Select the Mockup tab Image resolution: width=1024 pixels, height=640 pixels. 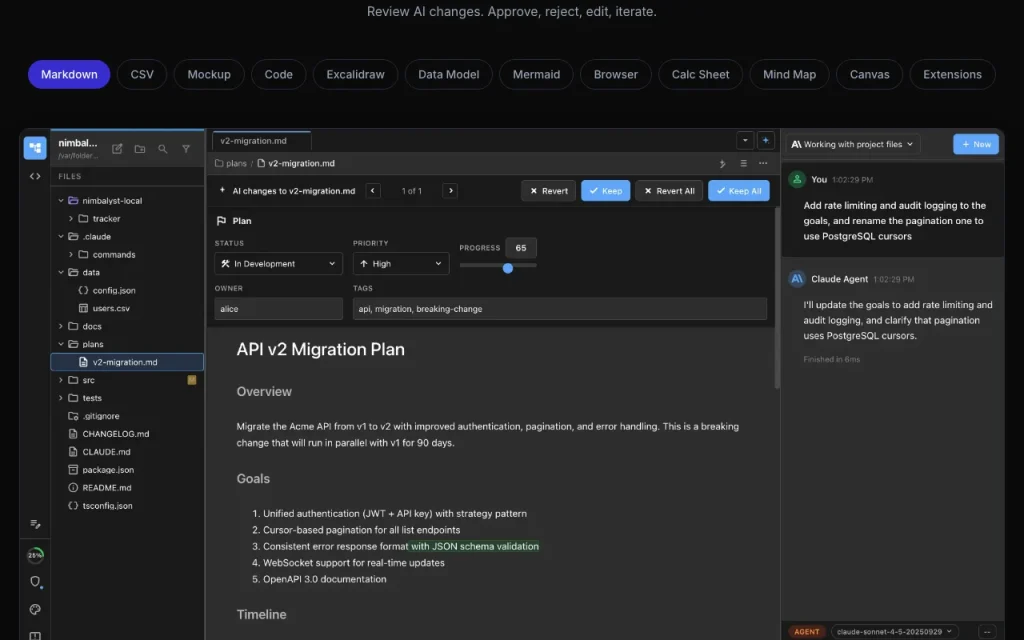pyautogui.click(x=209, y=74)
